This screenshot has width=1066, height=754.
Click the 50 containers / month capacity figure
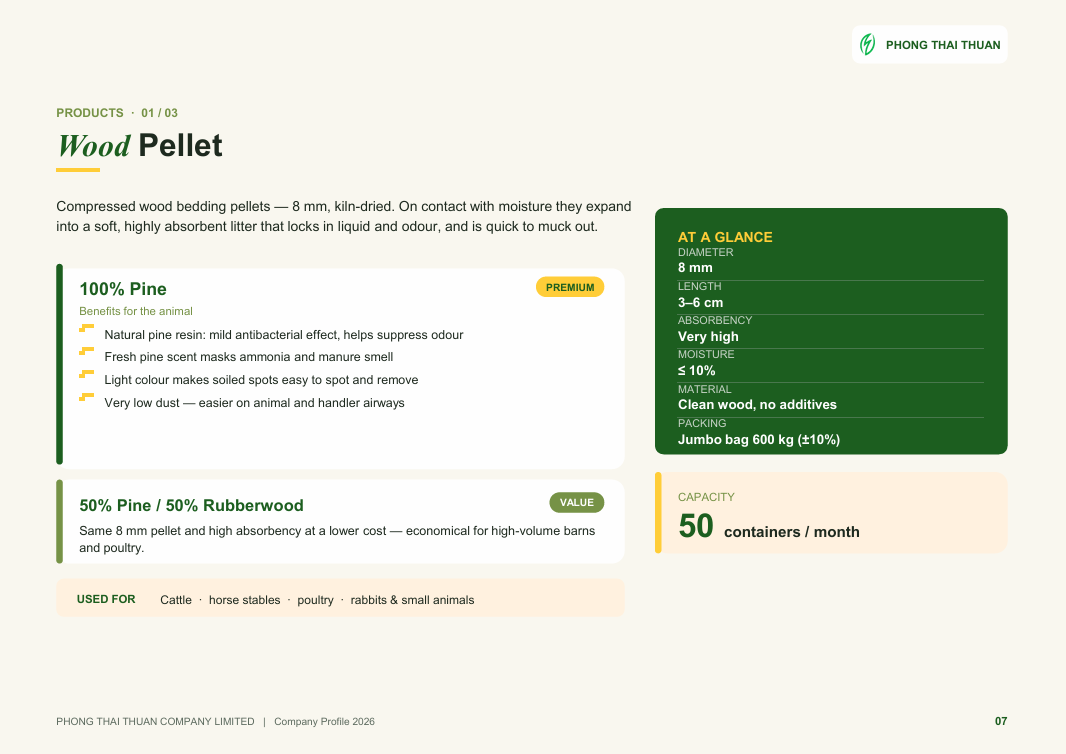click(x=769, y=526)
